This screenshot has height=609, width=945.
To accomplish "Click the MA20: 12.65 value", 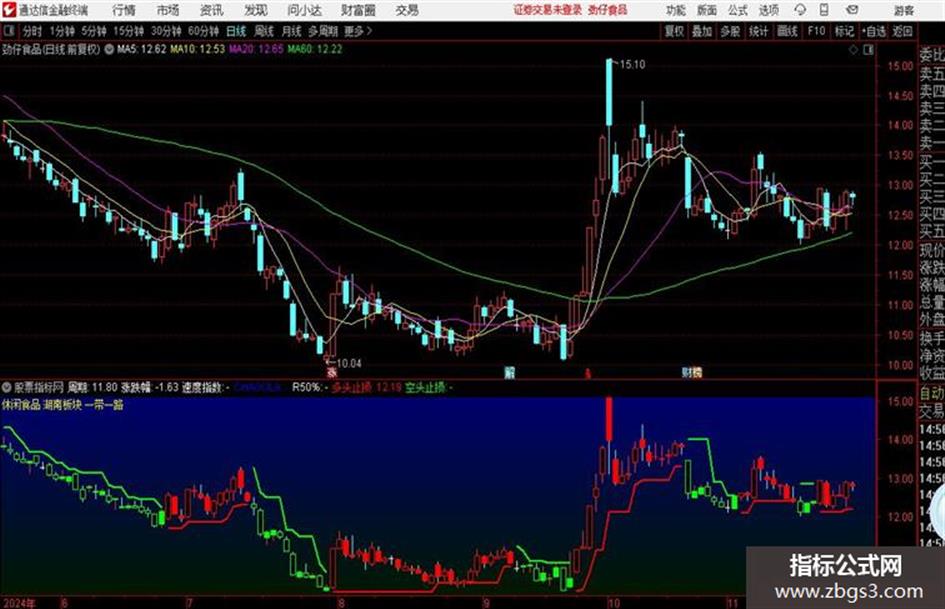I will (x=256, y=49).
